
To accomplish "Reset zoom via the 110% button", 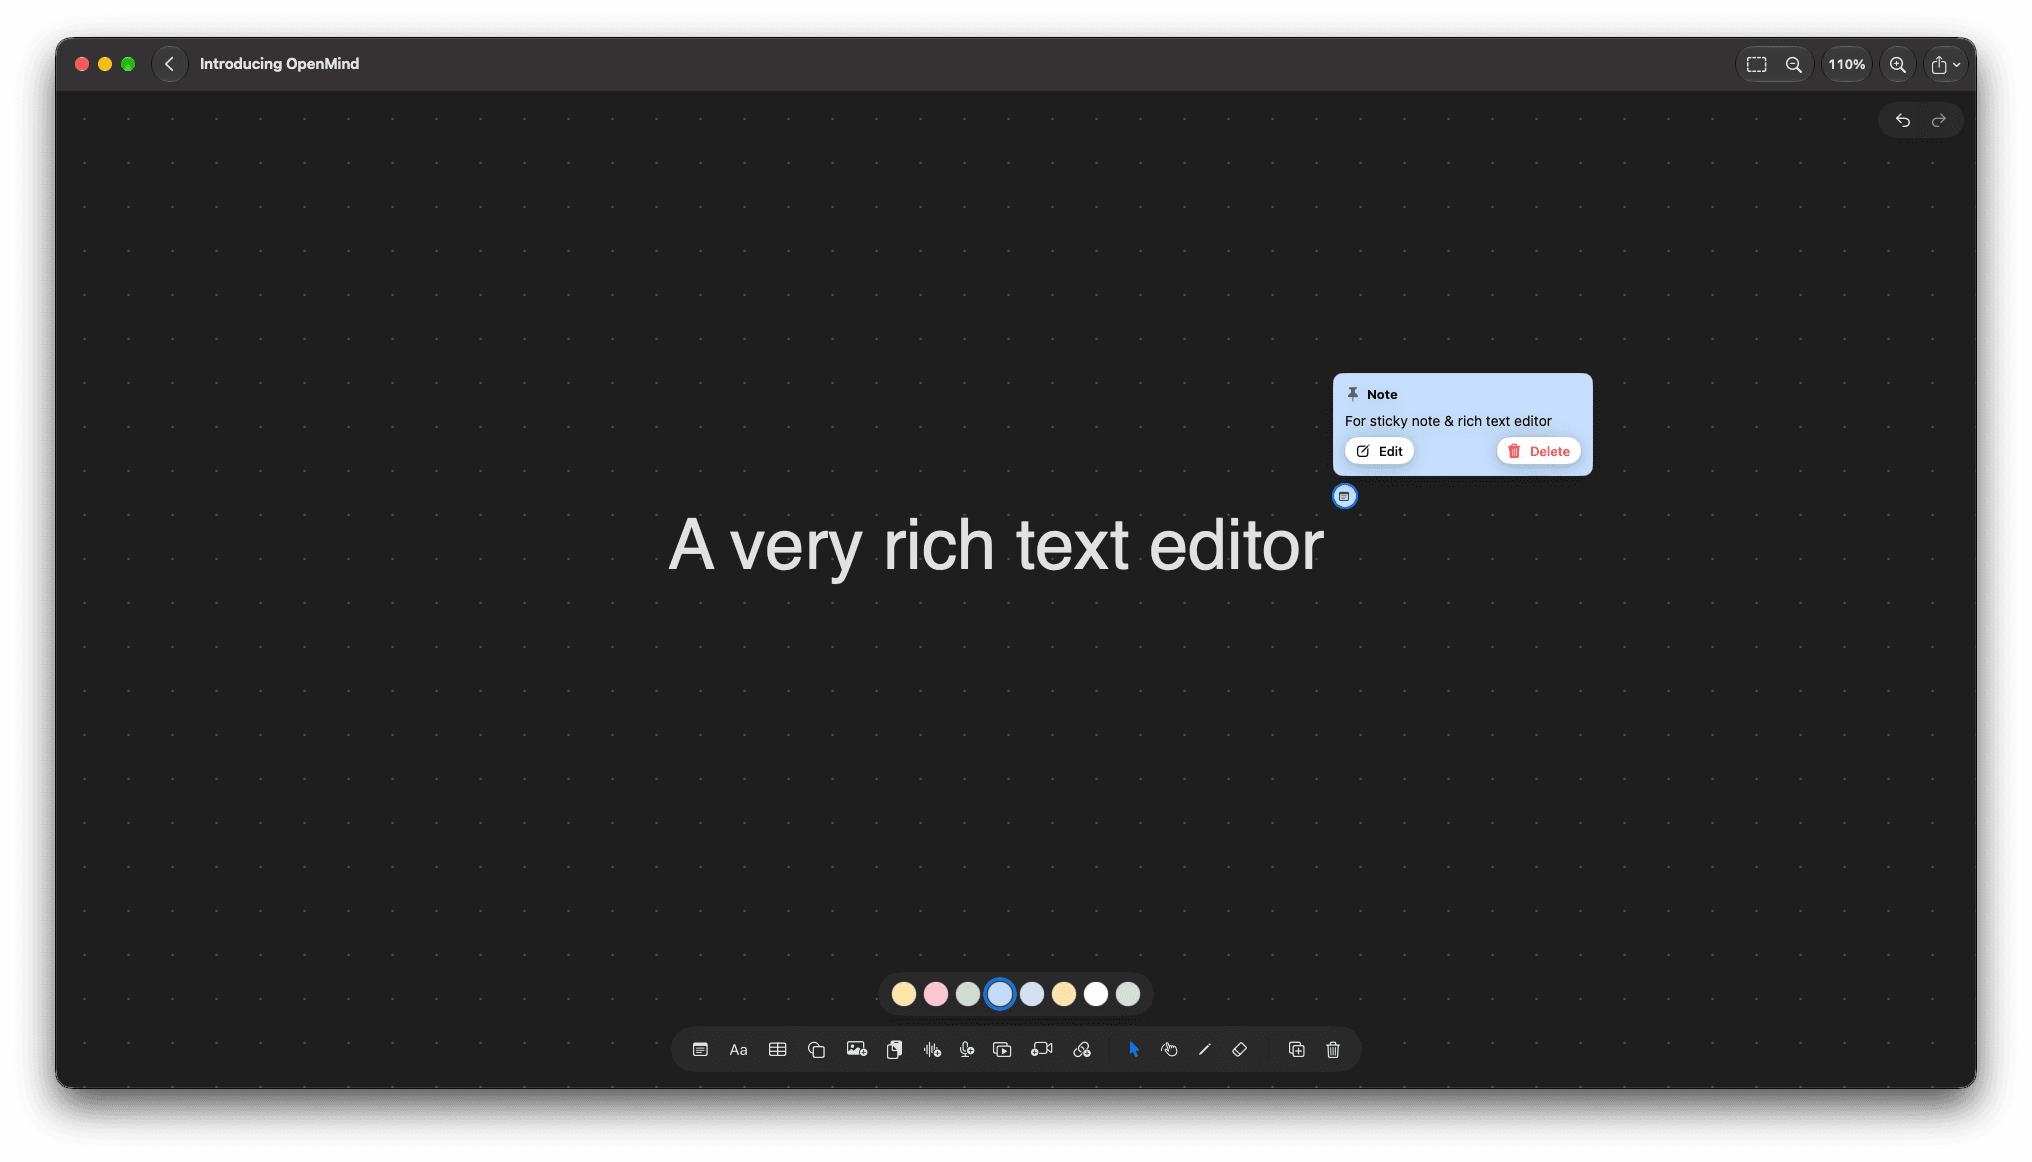I will tap(1846, 64).
